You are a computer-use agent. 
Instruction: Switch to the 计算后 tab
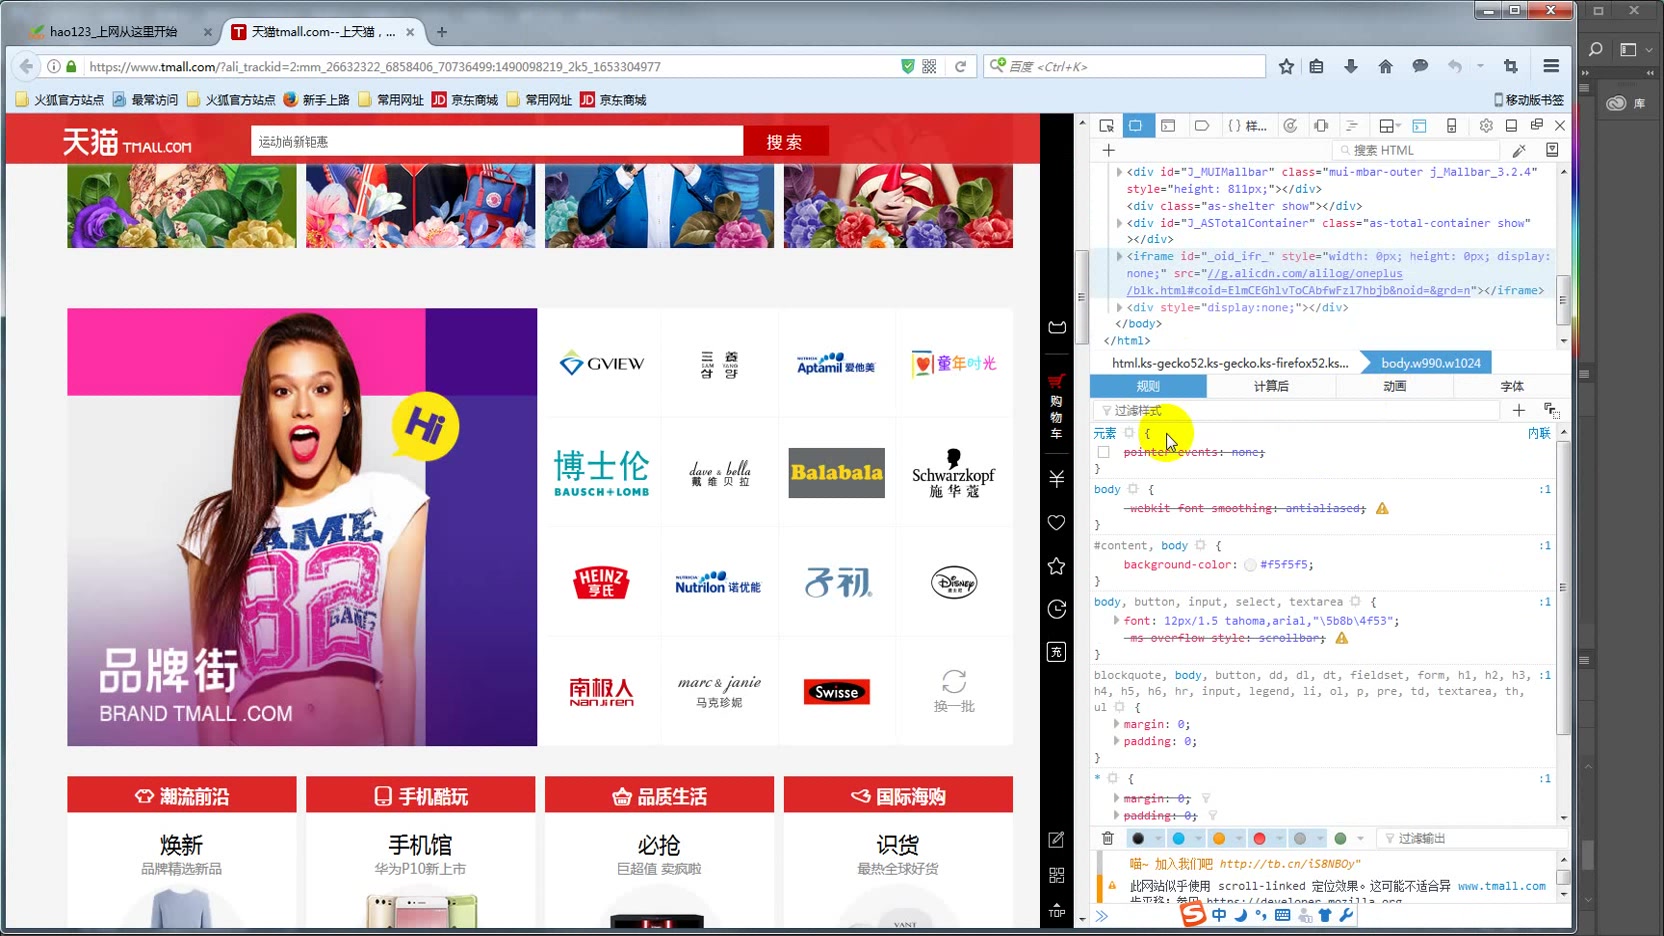(1271, 386)
